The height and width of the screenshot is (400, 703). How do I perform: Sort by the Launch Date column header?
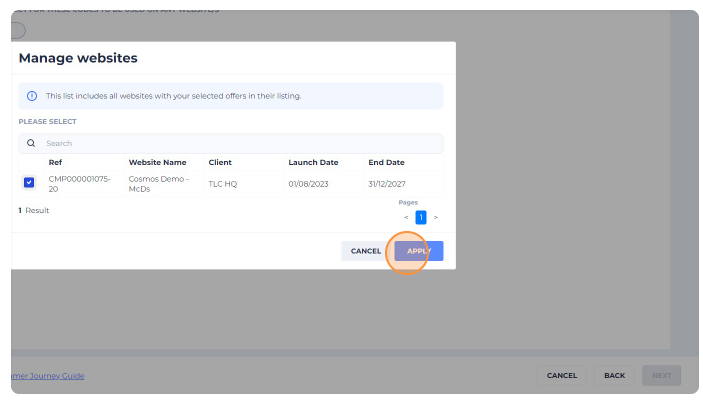(313, 162)
